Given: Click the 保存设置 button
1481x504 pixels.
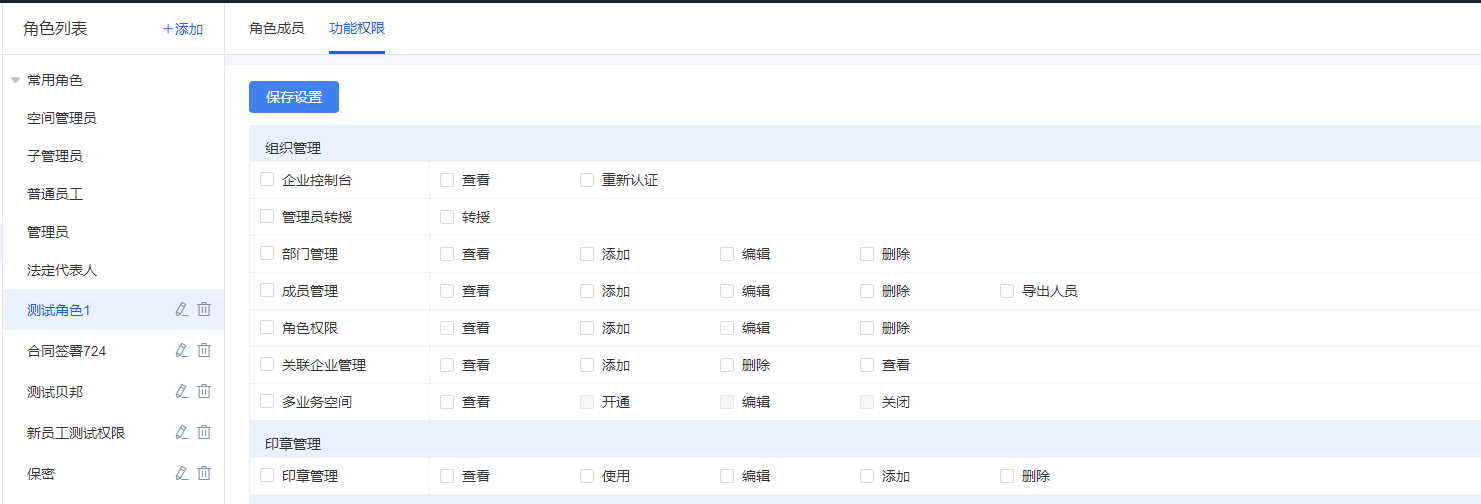Looking at the screenshot, I should [294, 97].
